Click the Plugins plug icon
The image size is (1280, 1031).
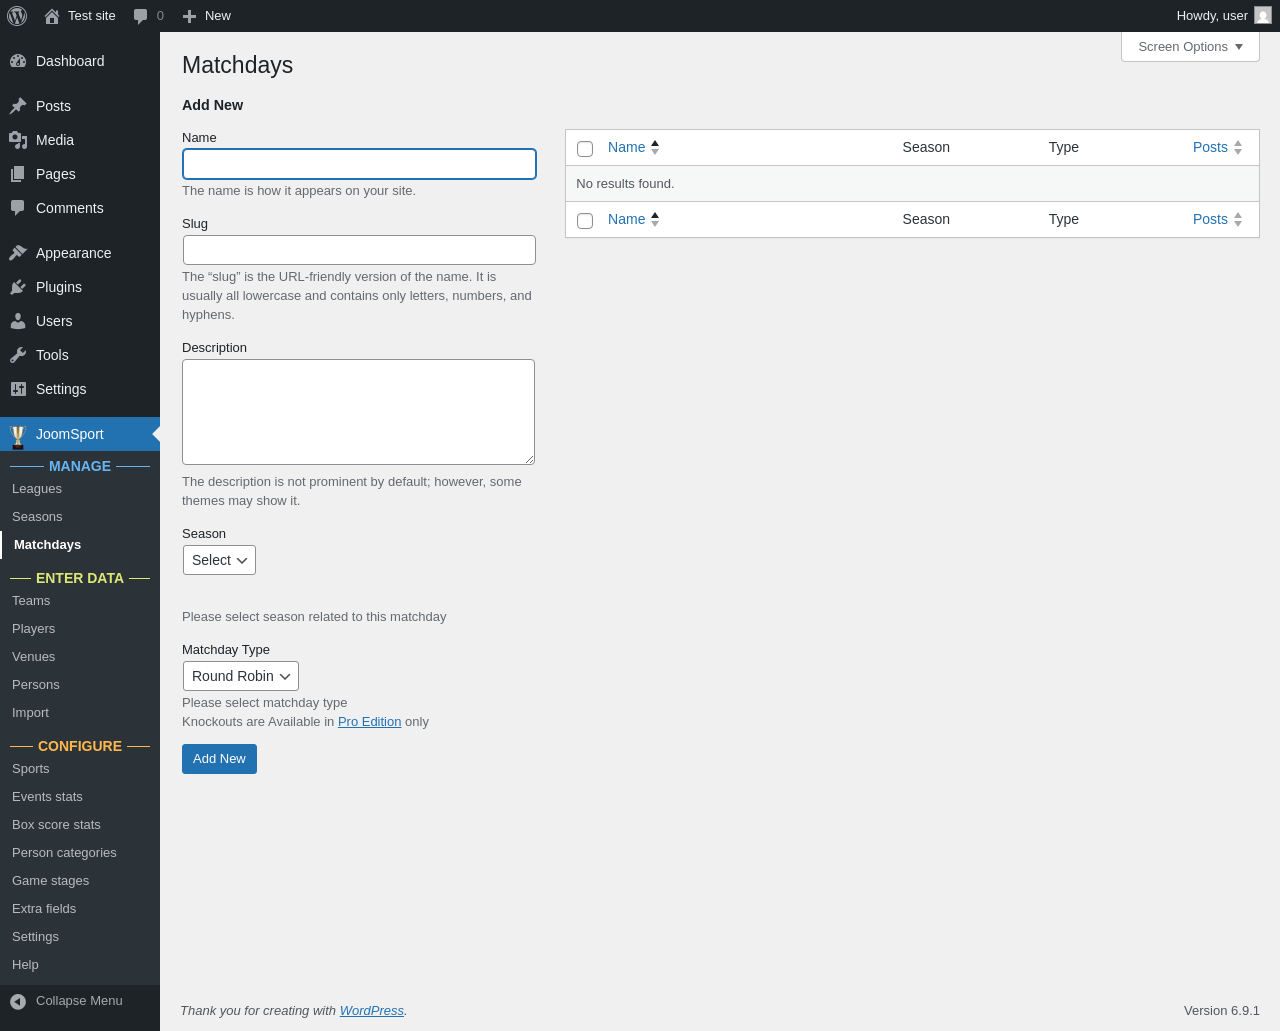pos(18,287)
